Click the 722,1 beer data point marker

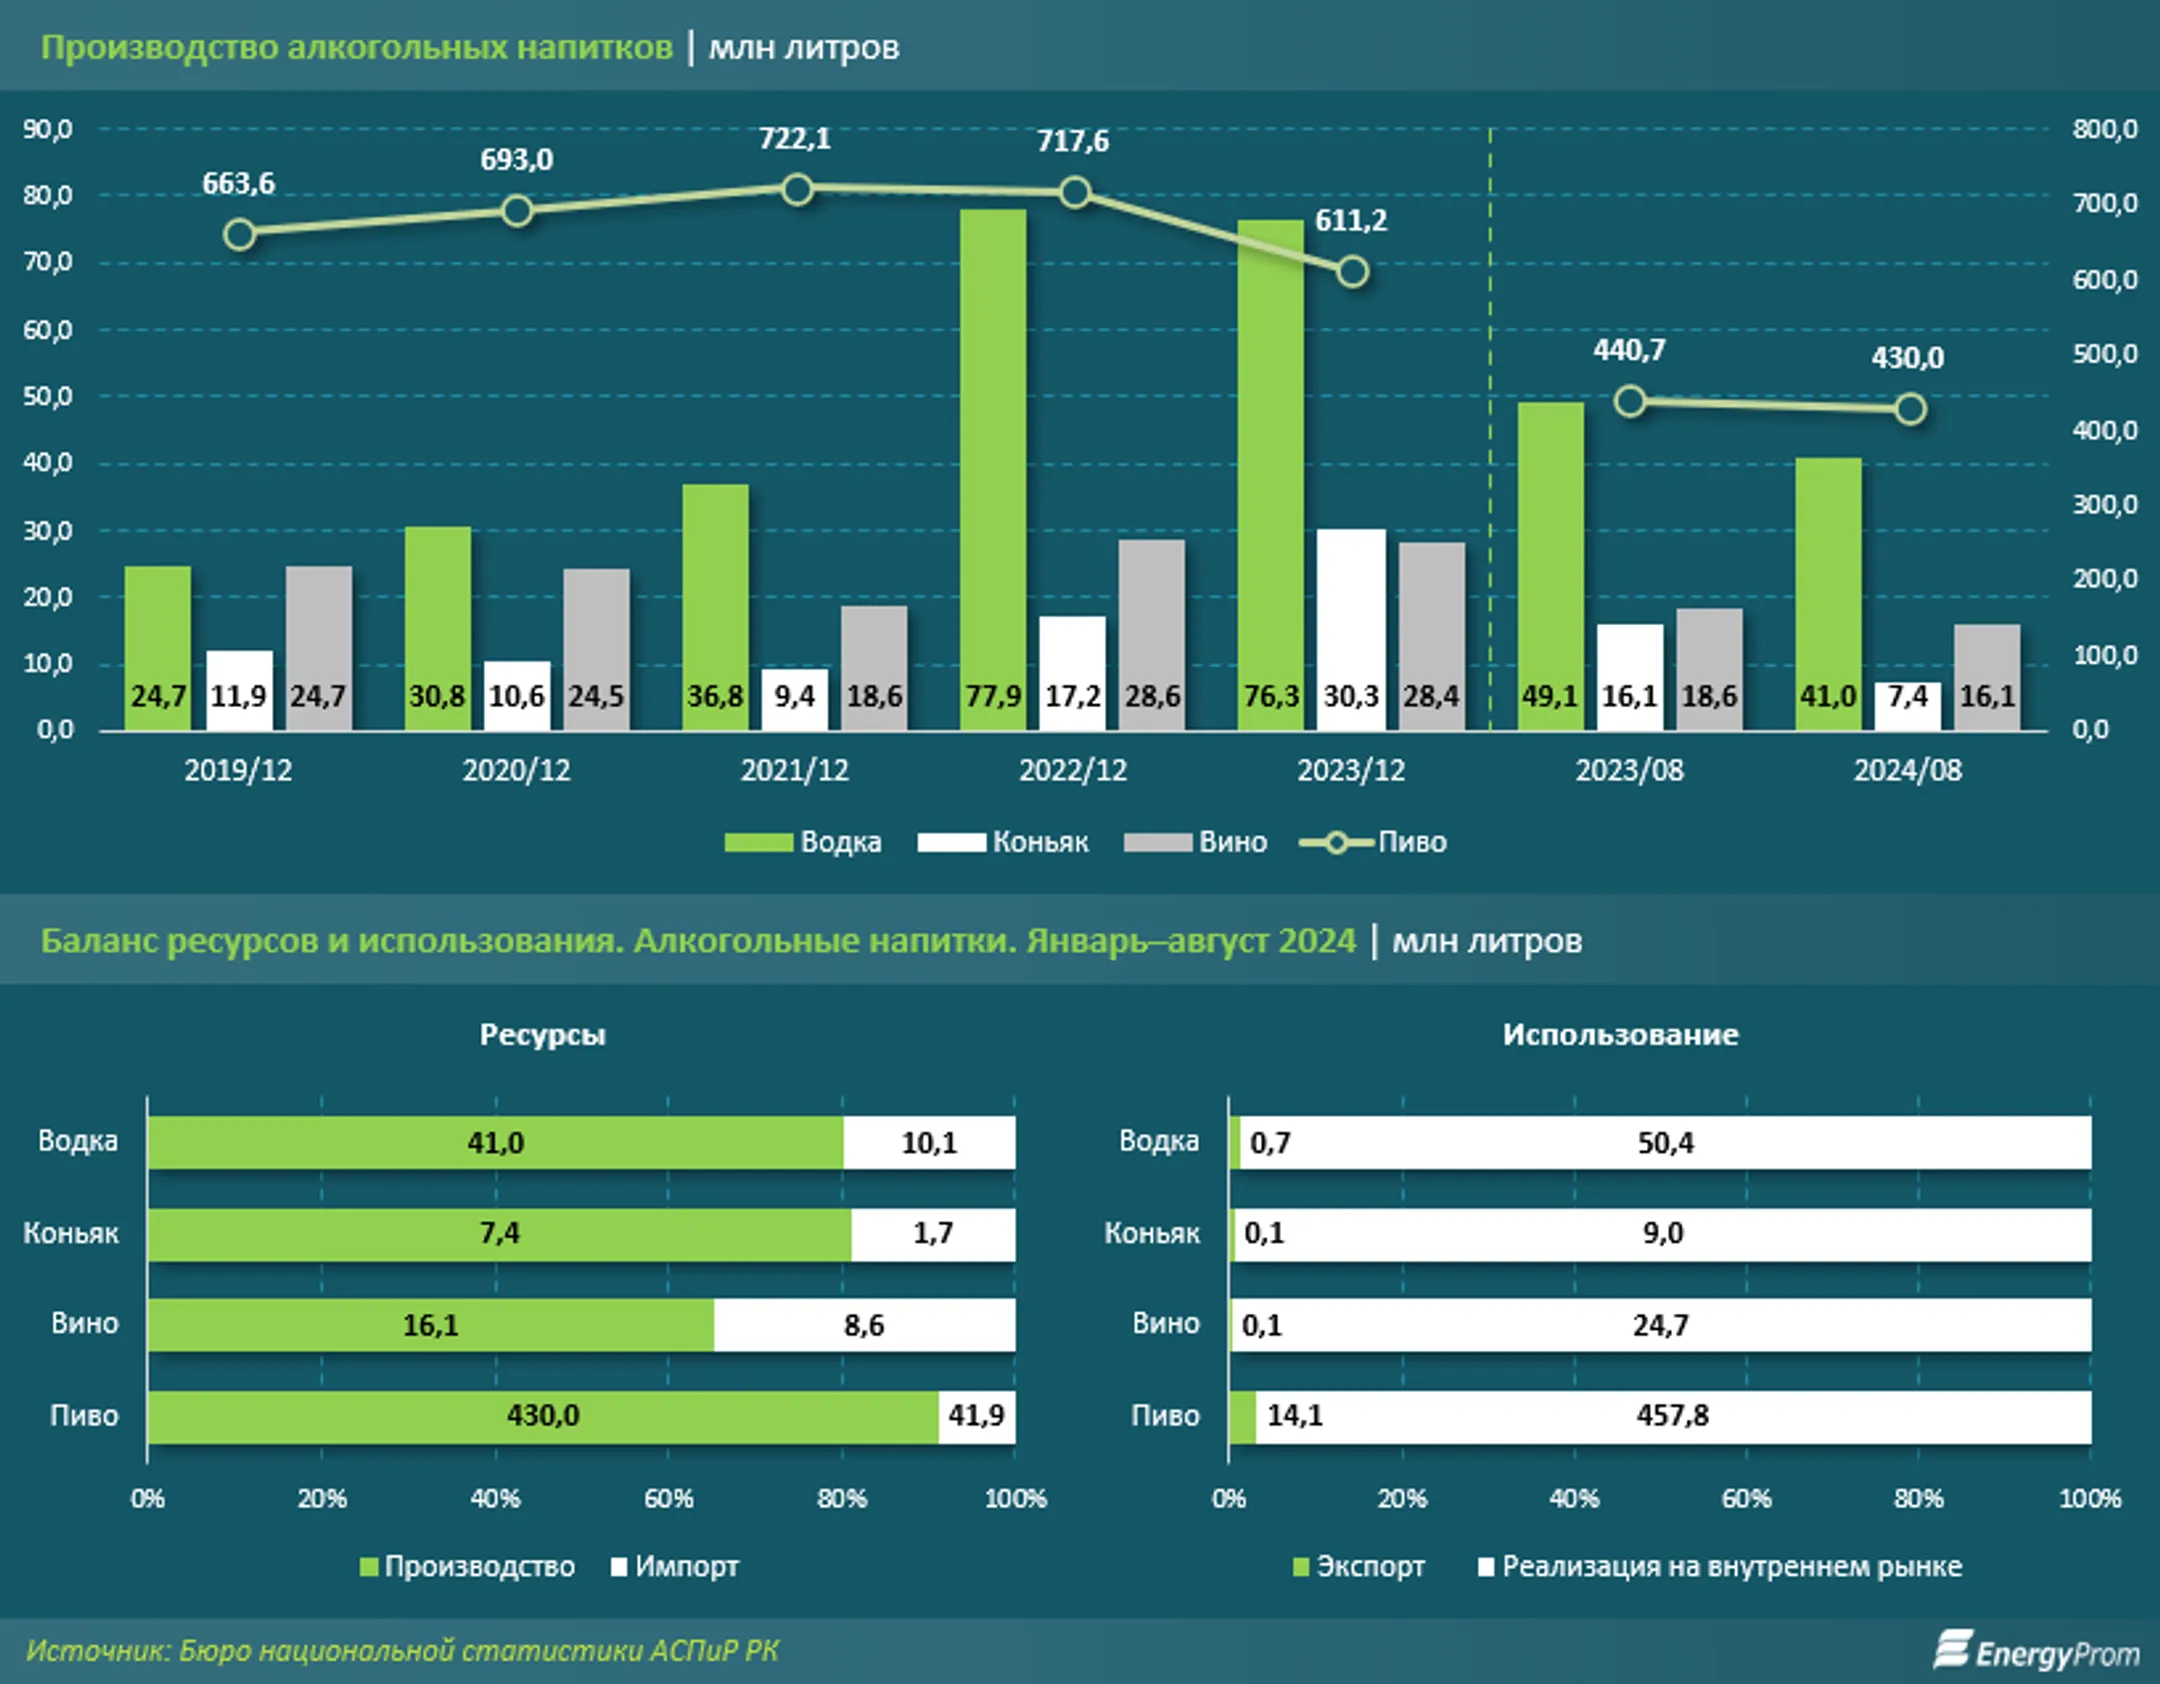pos(797,189)
